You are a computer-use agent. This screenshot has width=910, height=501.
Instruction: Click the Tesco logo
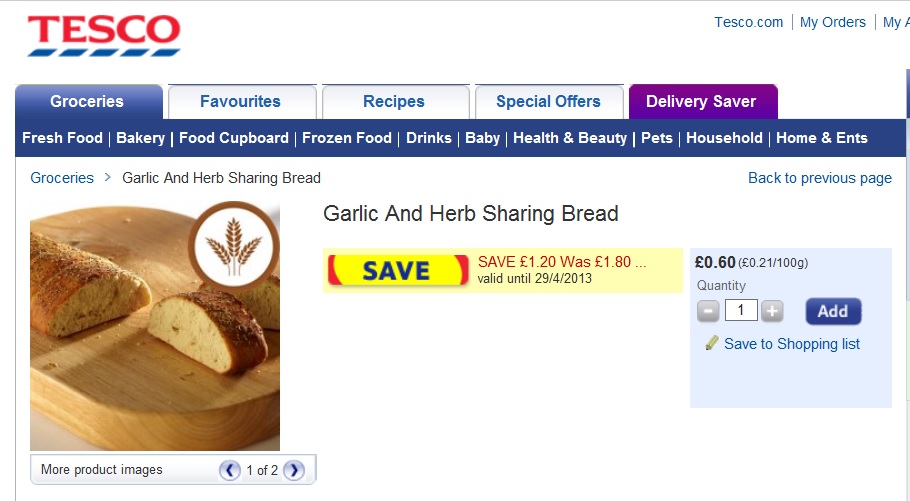[x=104, y=34]
